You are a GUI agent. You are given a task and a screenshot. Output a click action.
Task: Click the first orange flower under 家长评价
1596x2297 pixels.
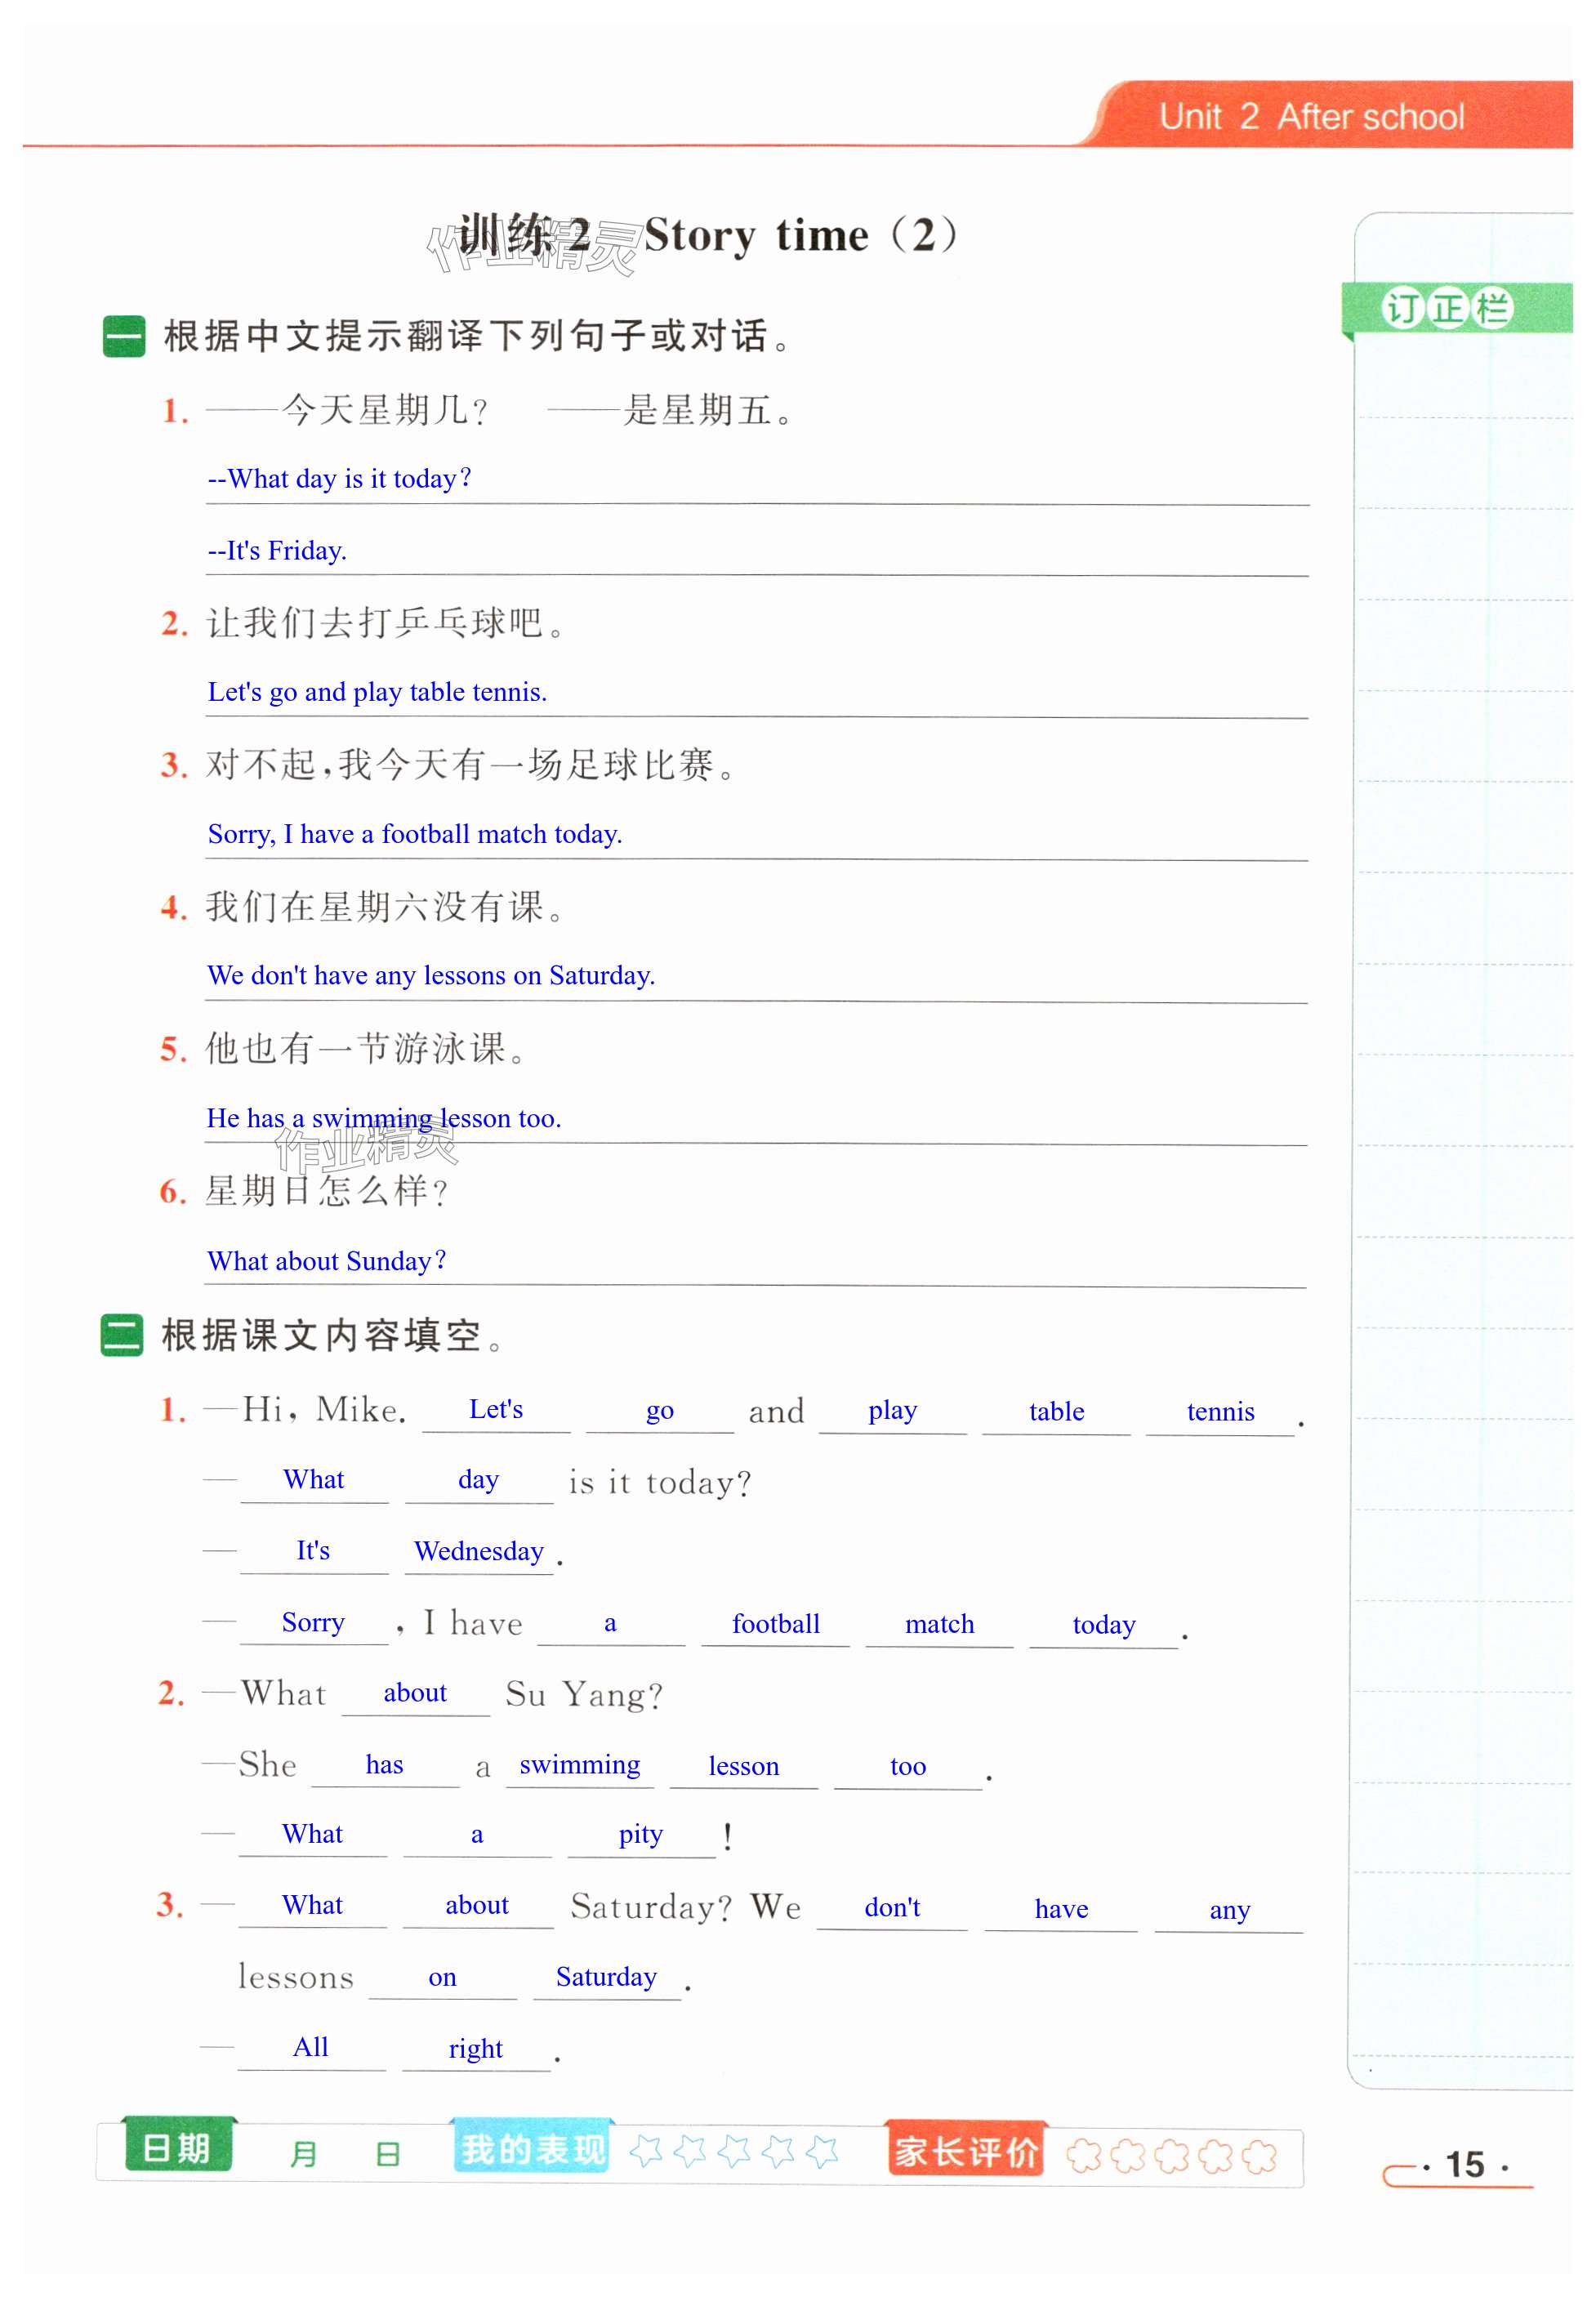click(1084, 2156)
